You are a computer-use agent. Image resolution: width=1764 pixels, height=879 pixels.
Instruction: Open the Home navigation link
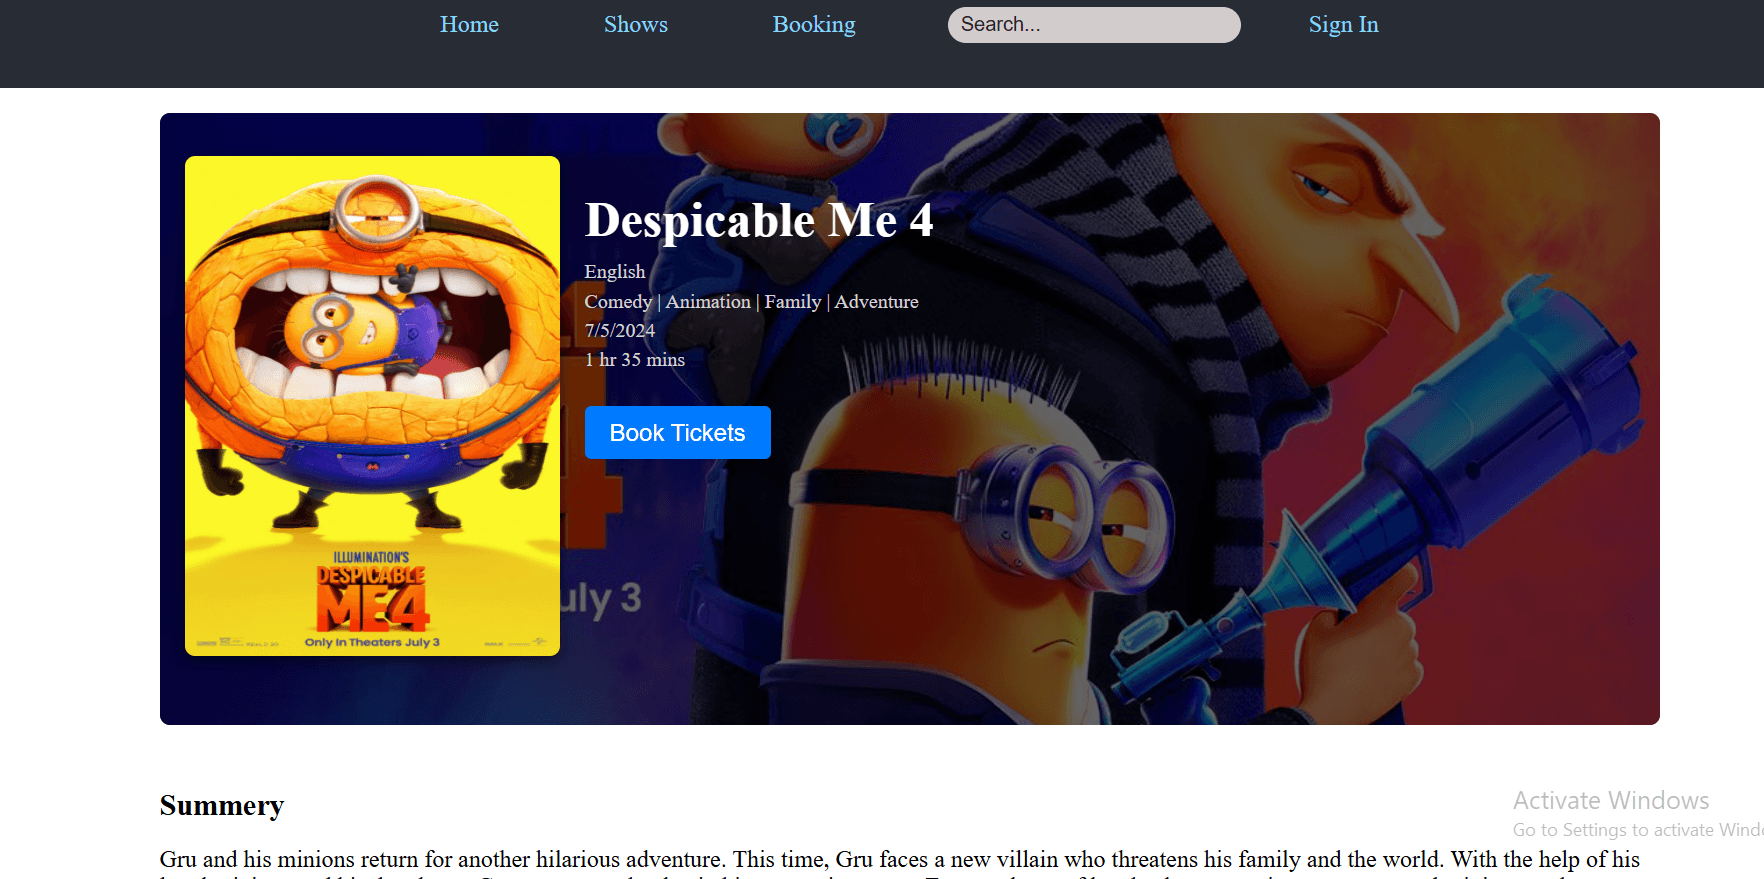point(469,24)
